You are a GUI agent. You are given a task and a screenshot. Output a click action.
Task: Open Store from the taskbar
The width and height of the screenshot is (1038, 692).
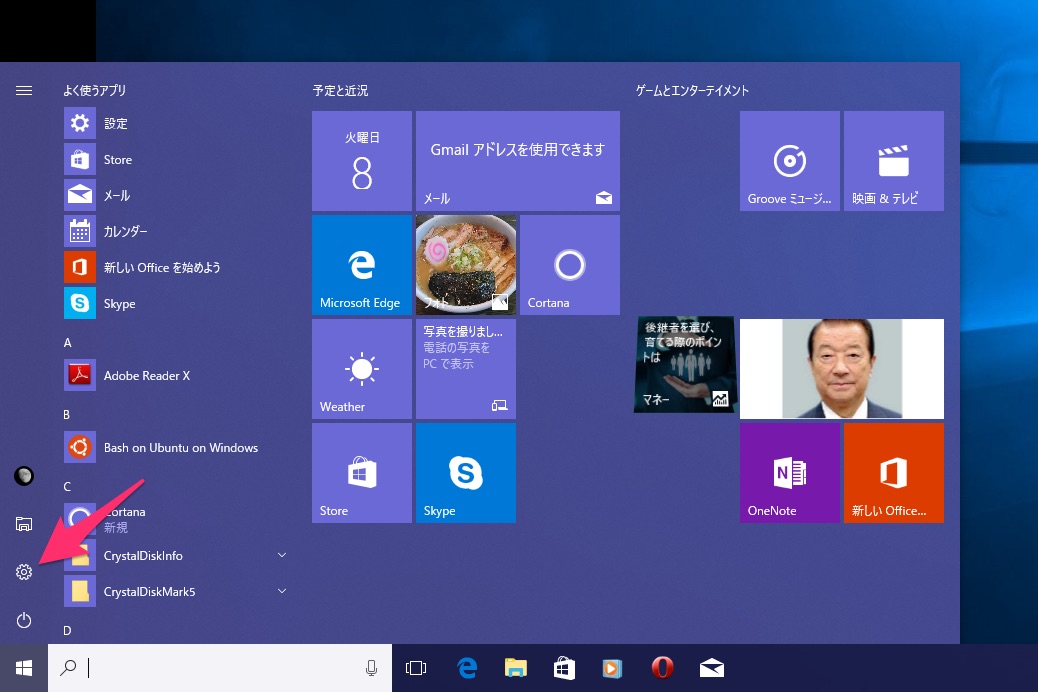[564, 668]
